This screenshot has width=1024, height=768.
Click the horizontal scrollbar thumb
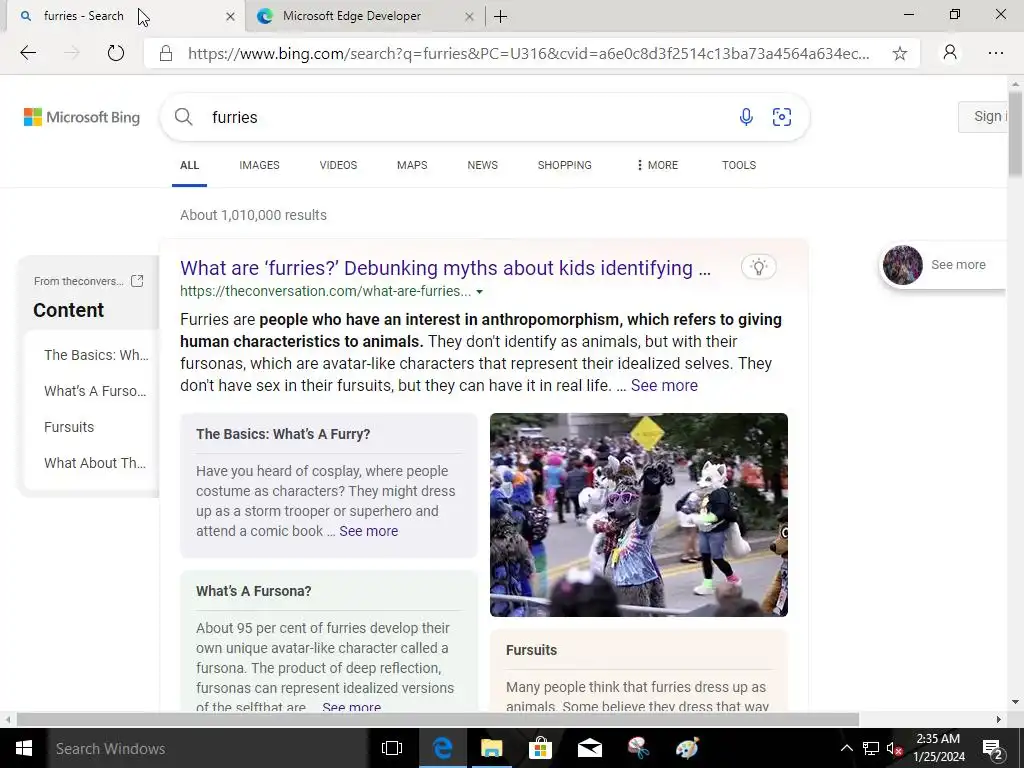tap(438, 720)
